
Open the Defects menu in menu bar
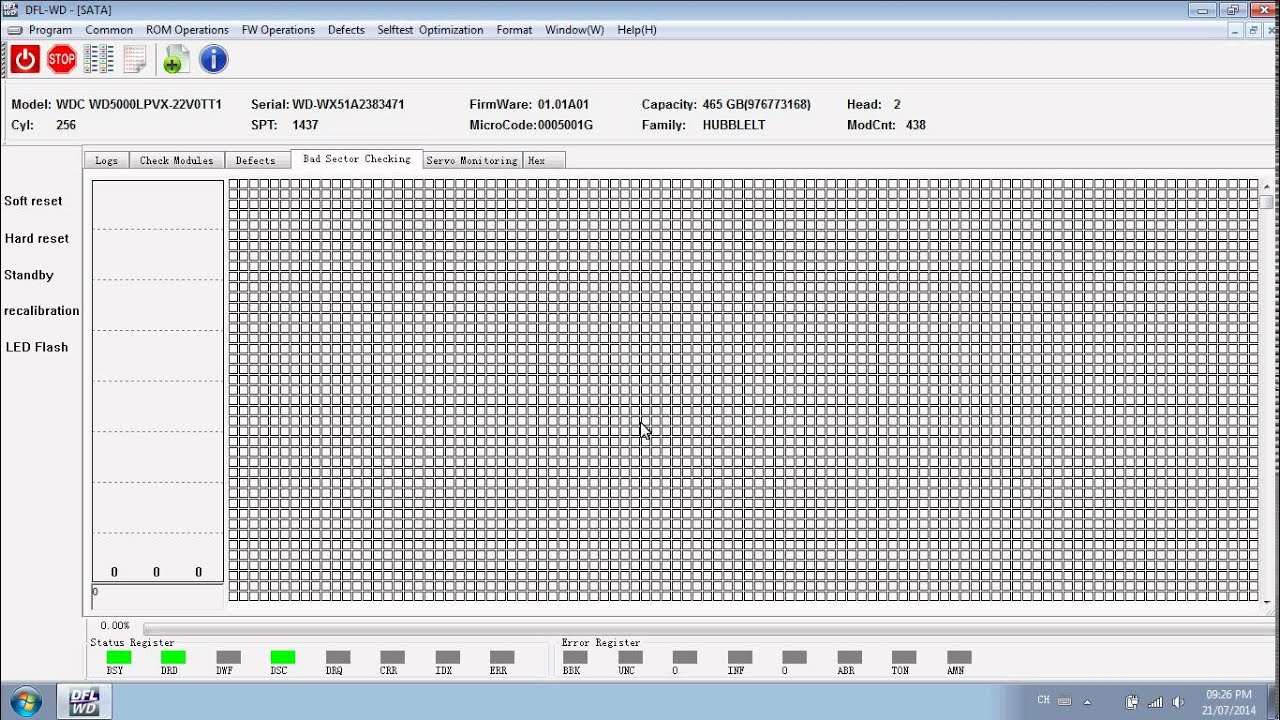tap(346, 30)
